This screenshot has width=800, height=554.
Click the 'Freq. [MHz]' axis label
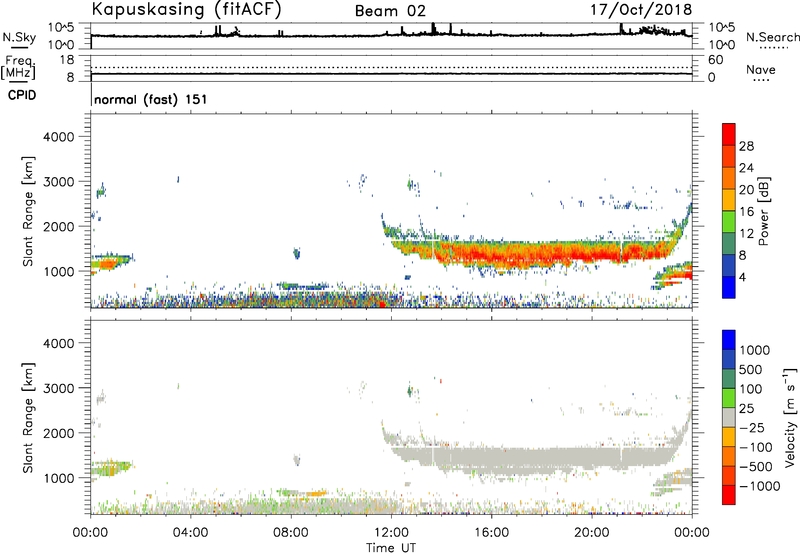pyautogui.click(x=18, y=68)
